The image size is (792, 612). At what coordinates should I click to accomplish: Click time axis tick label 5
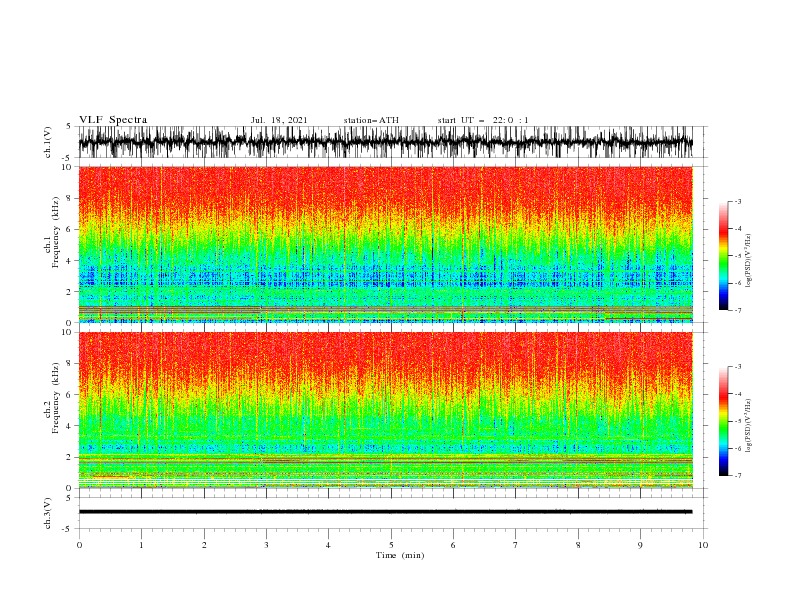click(x=391, y=545)
